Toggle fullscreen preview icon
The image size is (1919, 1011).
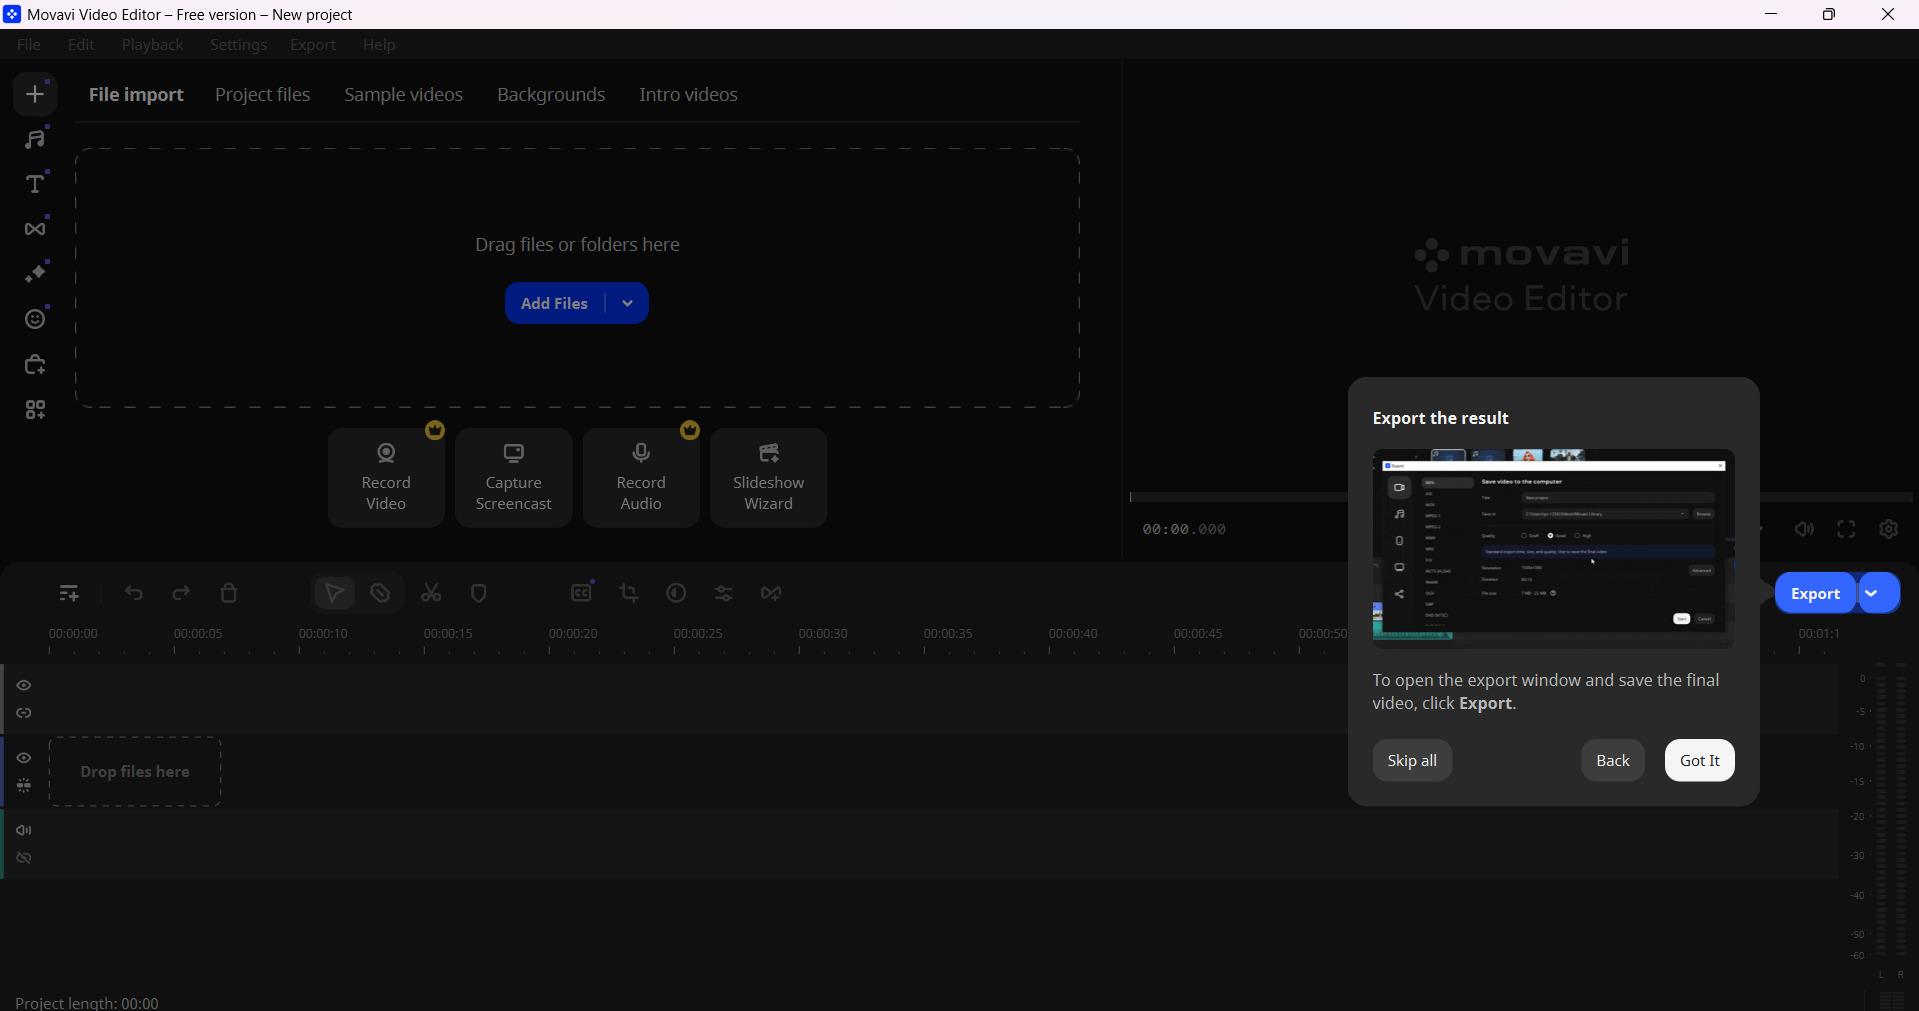pos(1846,530)
